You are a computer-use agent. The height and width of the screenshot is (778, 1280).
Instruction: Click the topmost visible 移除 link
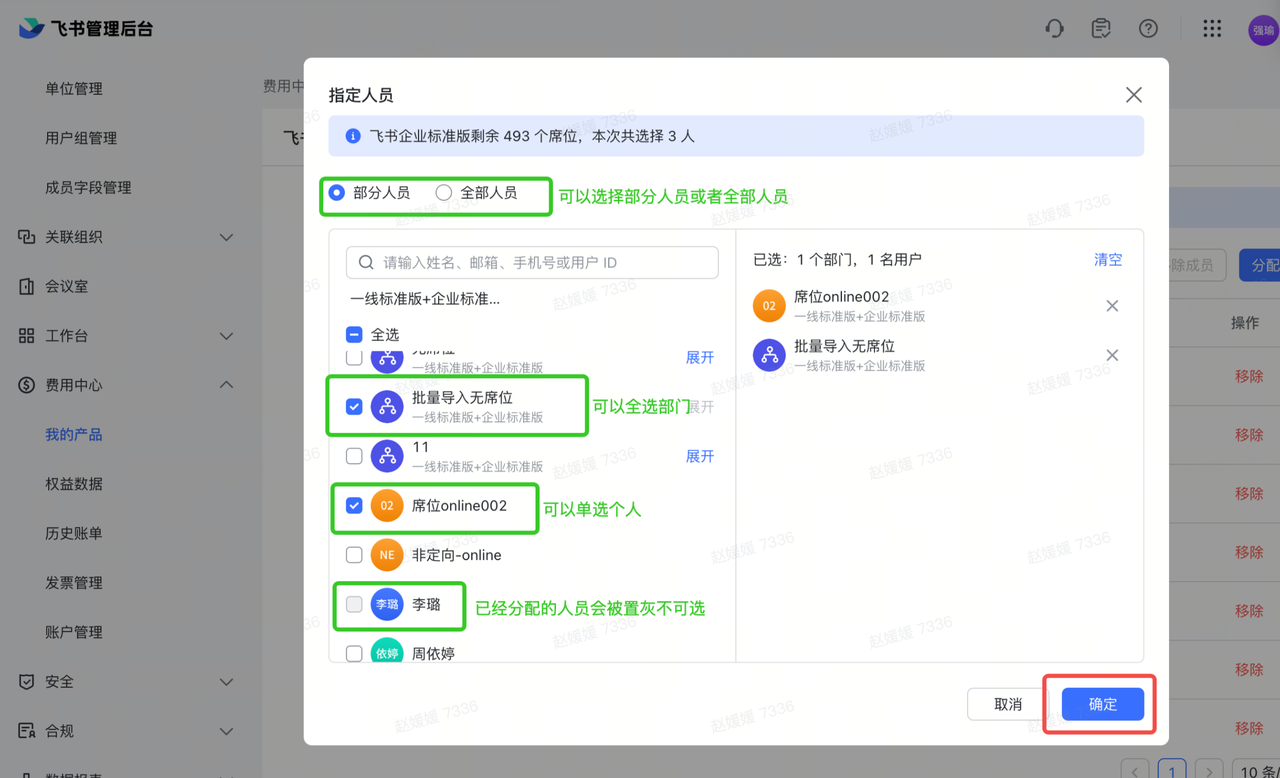pyautogui.click(x=1249, y=376)
